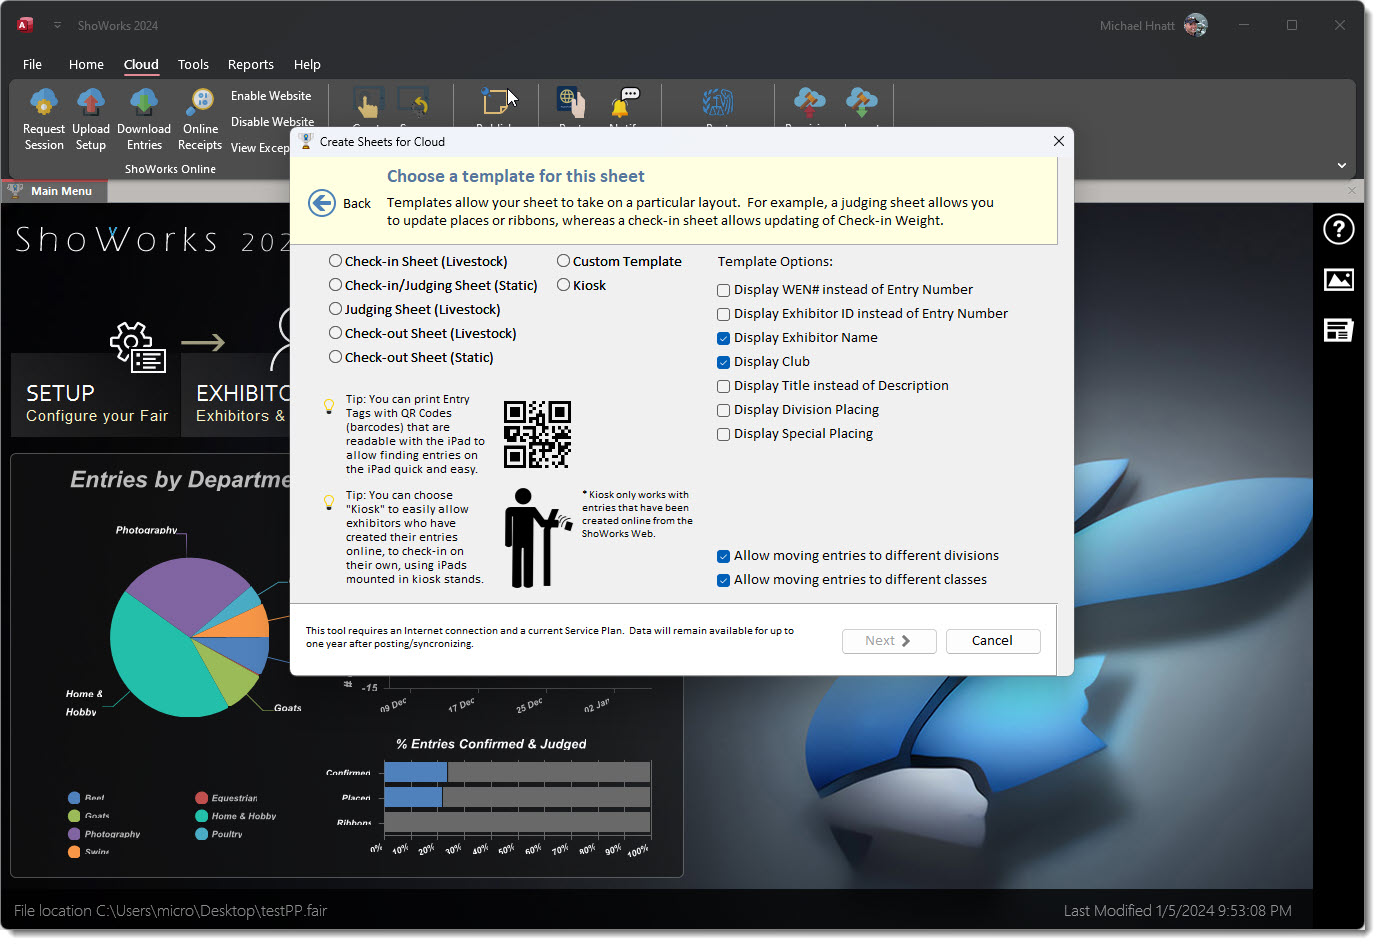Select the Kiosk radio button
This screenshot has height=945, width=1380.
click(564, 285)
